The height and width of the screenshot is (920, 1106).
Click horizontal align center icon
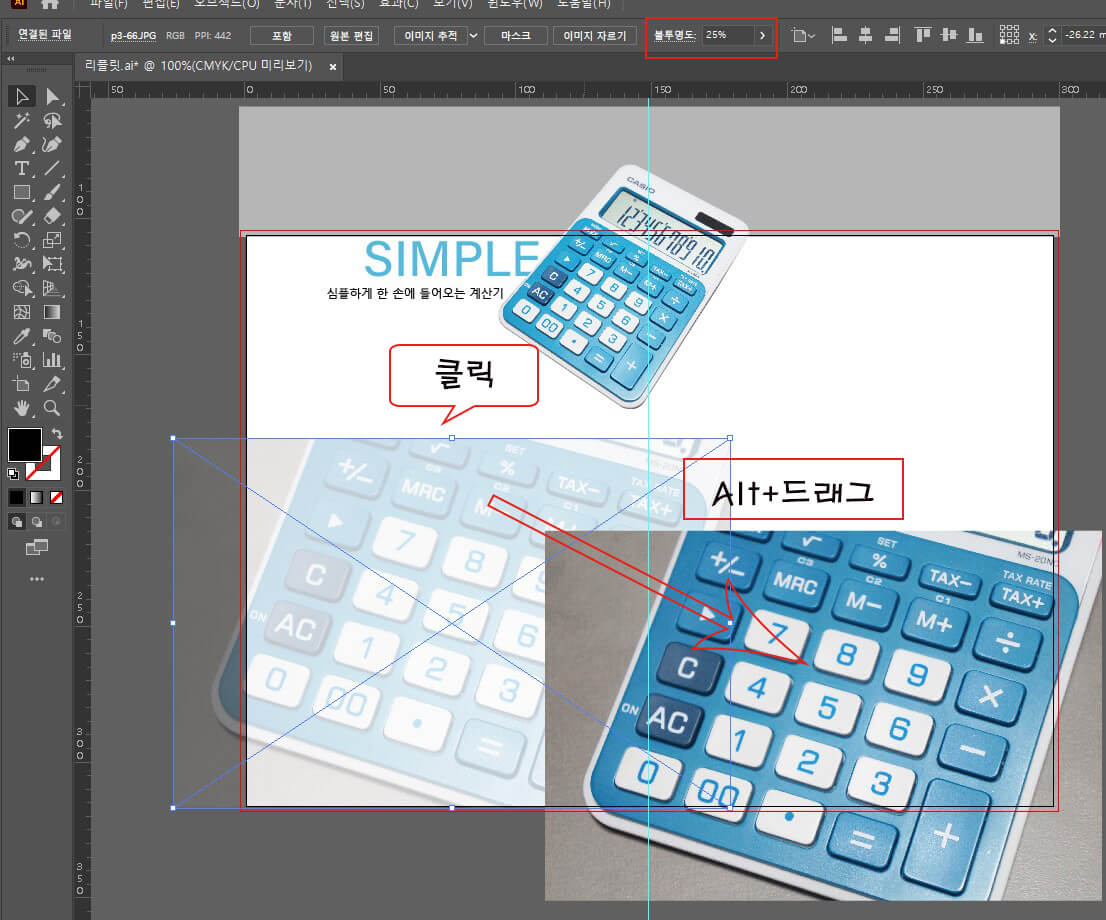click(865, 35)
